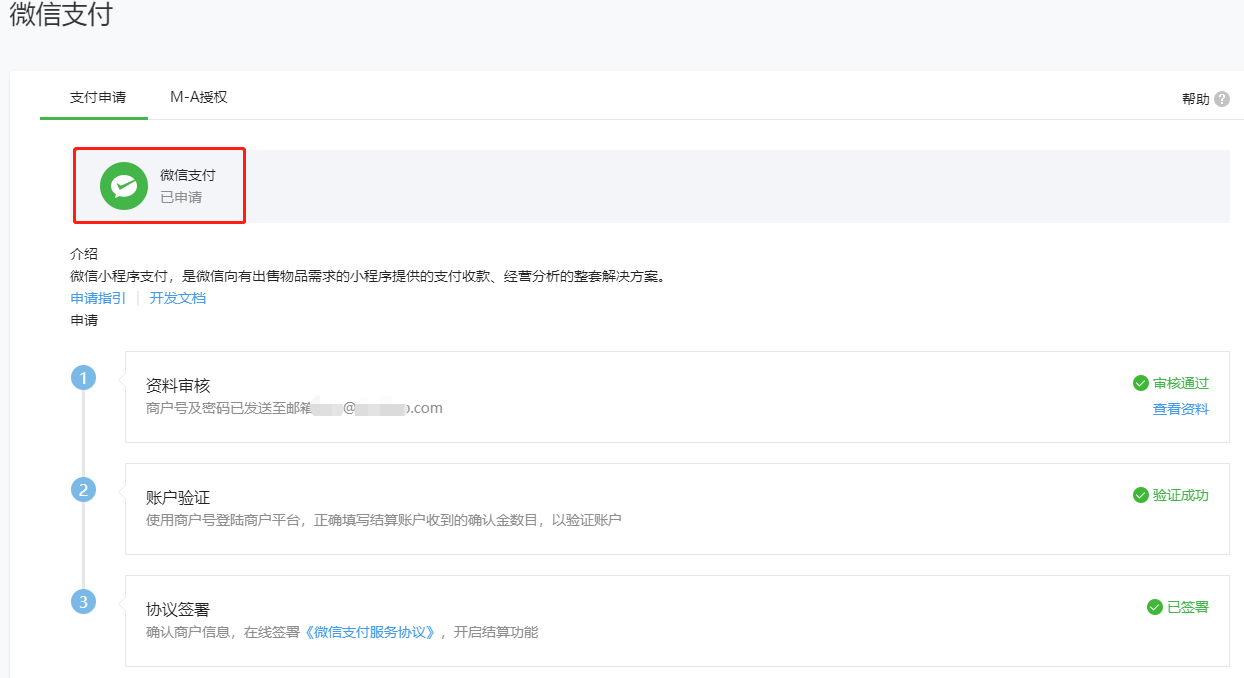Click the 账户验证 step title

click(x=178, y=498)
